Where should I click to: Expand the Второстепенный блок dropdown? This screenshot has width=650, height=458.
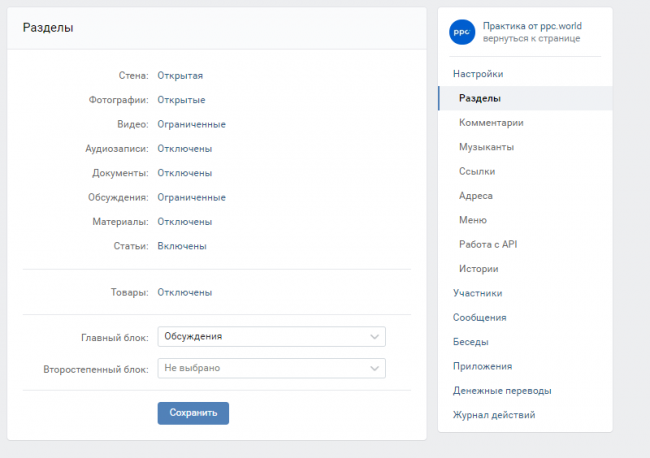[271, 369]
